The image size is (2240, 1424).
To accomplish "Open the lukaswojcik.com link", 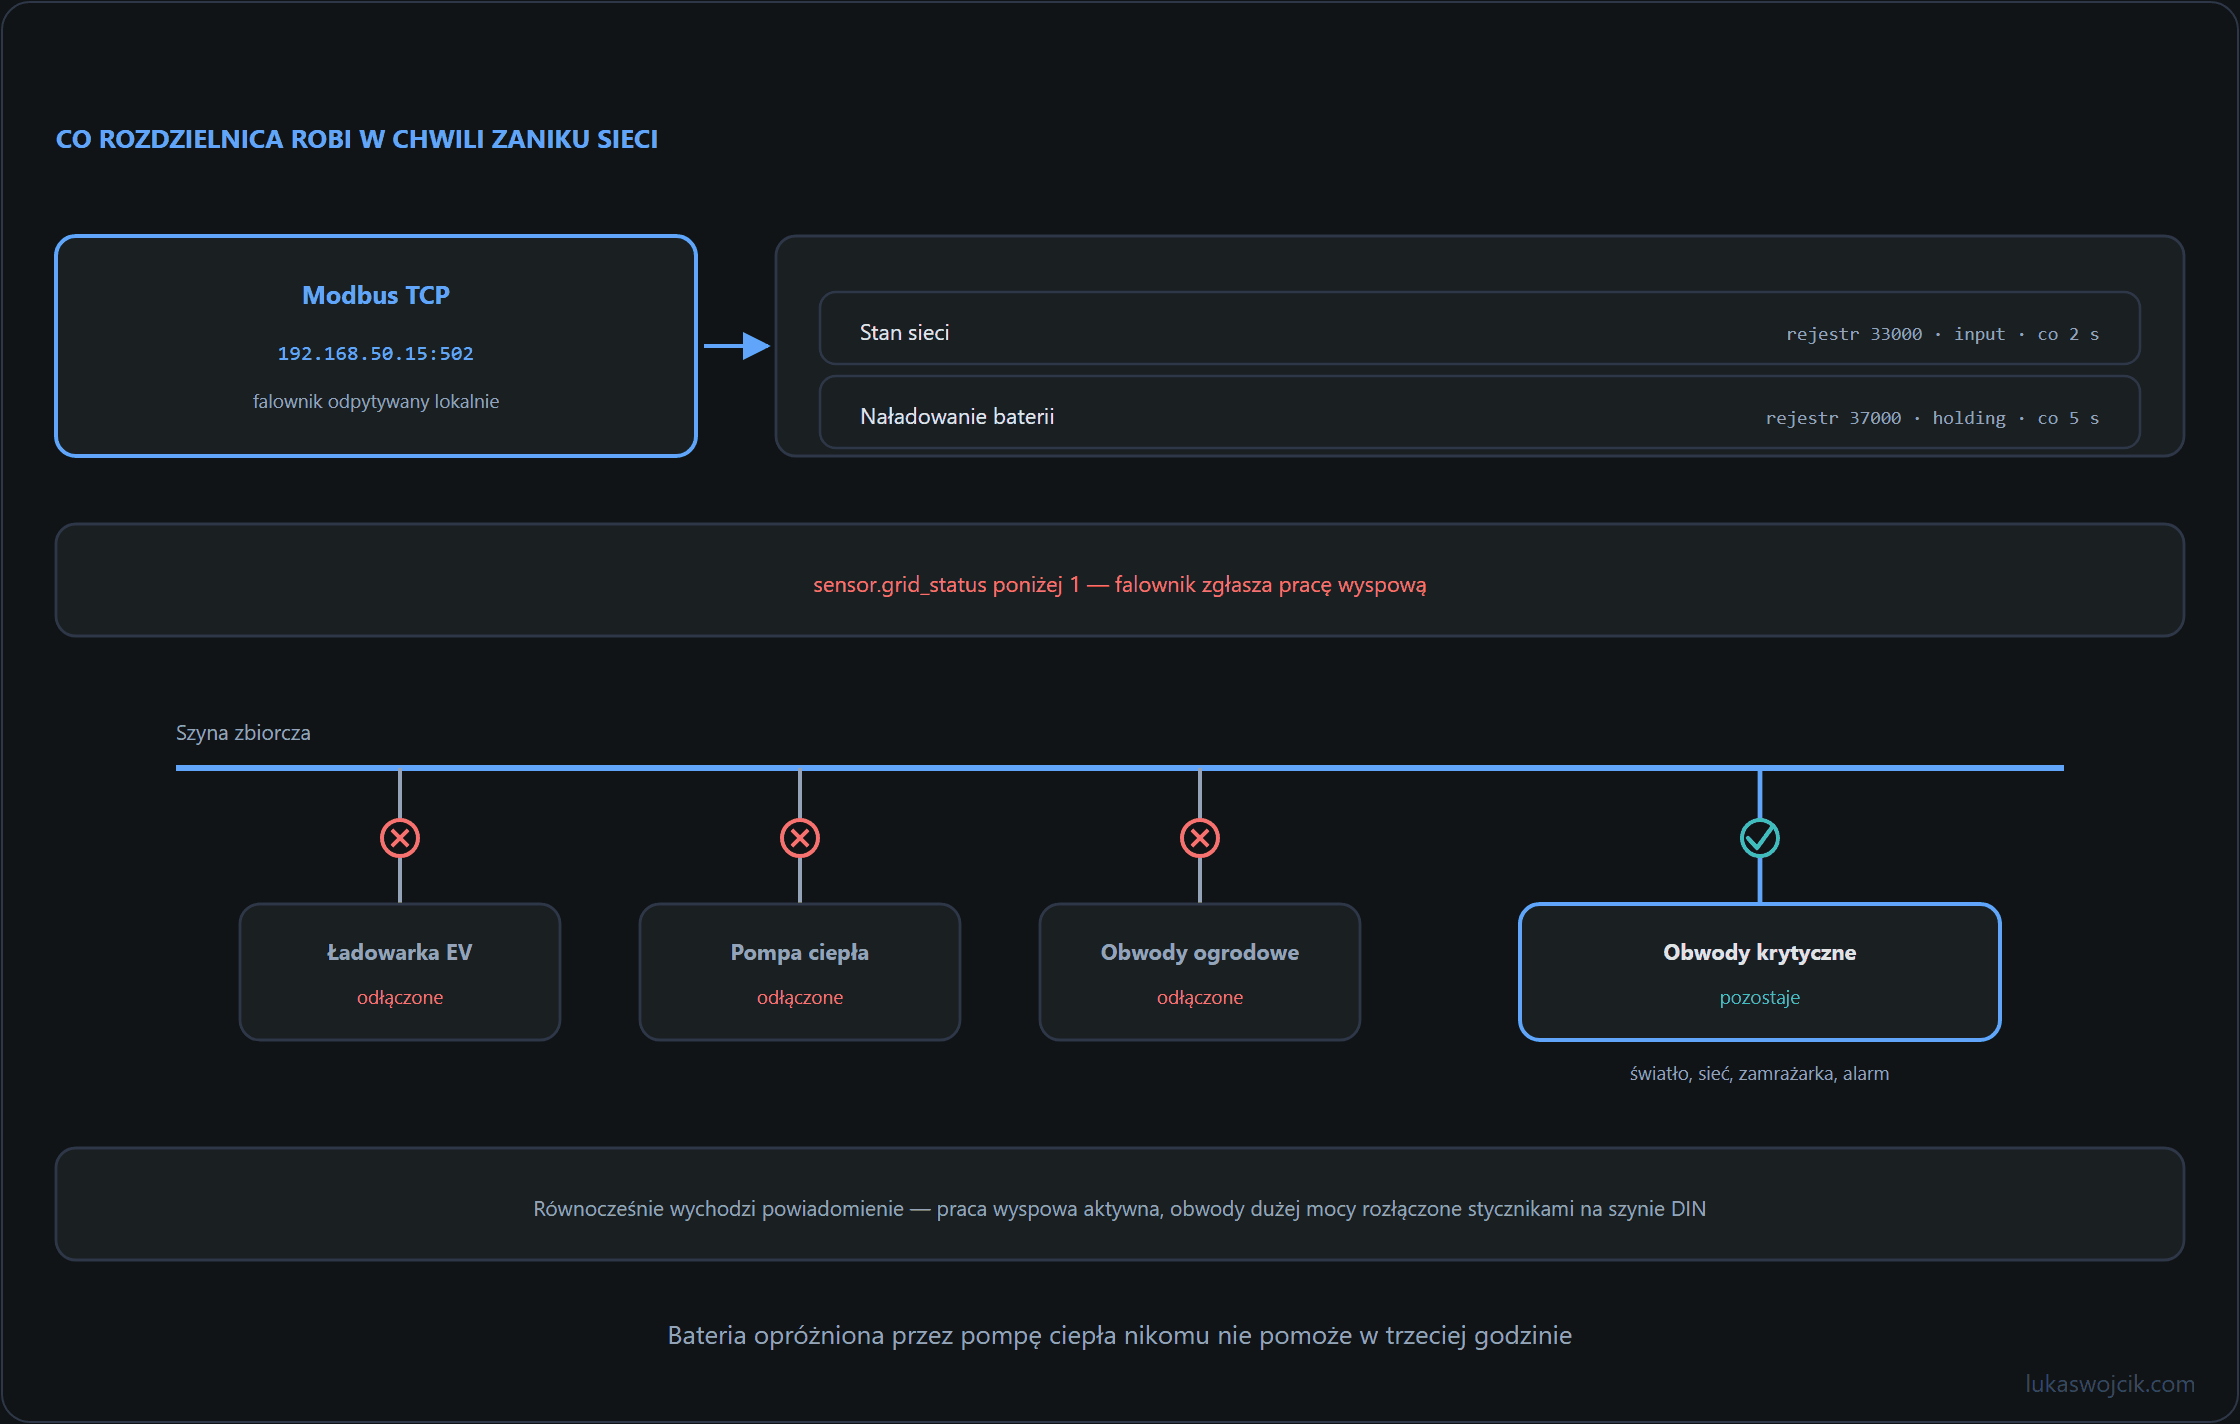I will pyautogui.click(x=2110, y=1384).
